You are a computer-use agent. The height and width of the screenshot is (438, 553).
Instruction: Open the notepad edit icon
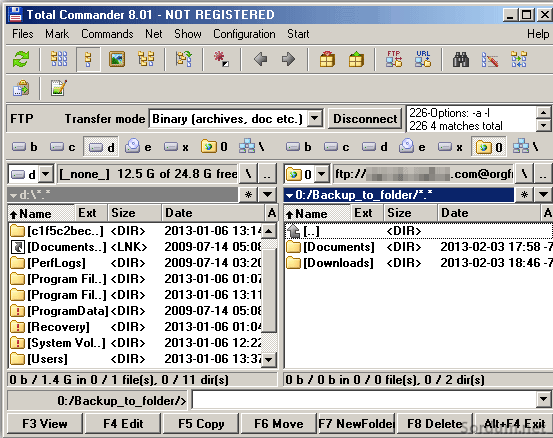59,88
